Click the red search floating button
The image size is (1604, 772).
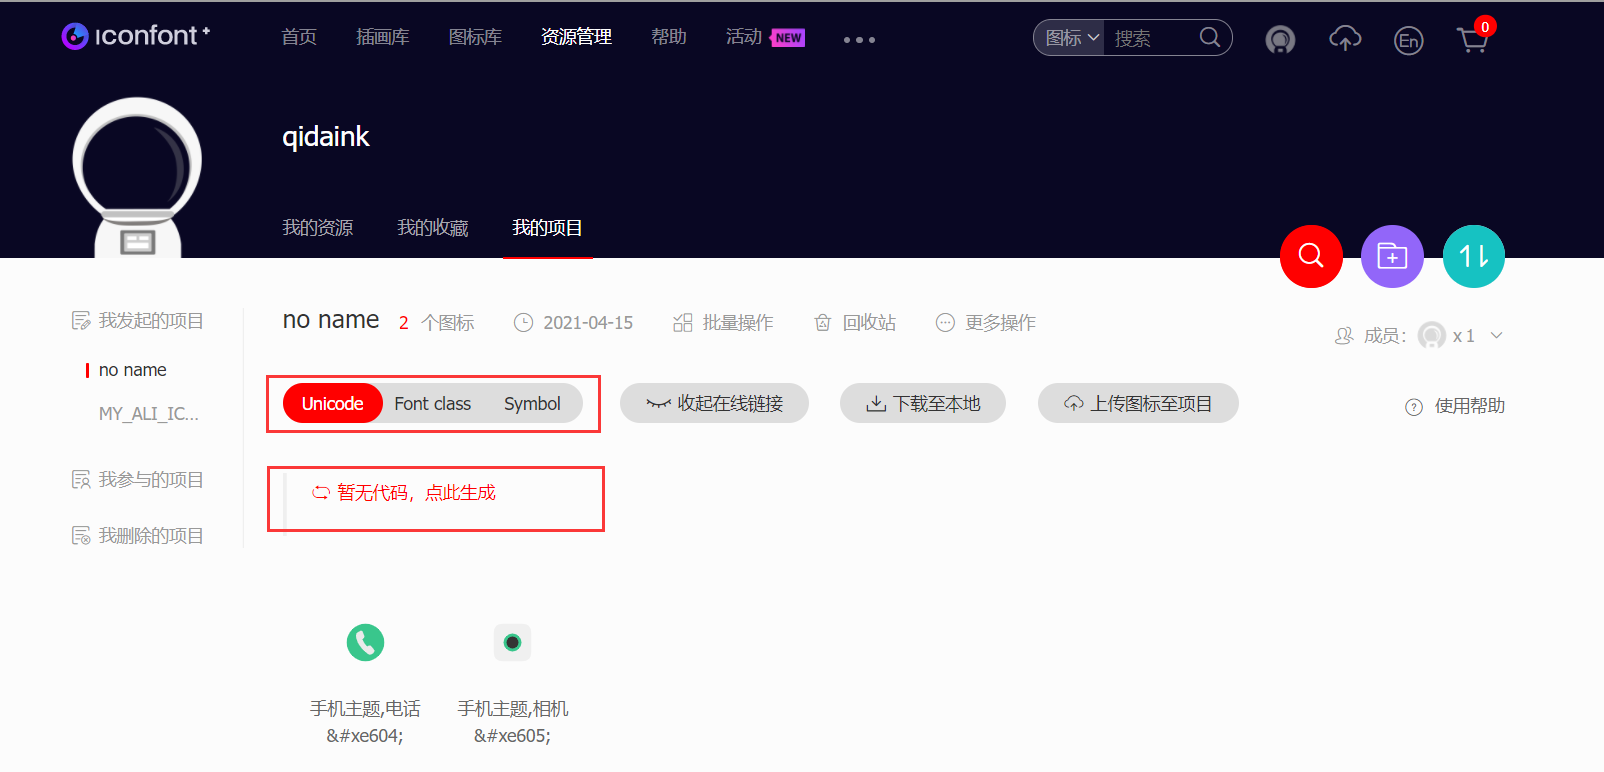coord(1311,257)
